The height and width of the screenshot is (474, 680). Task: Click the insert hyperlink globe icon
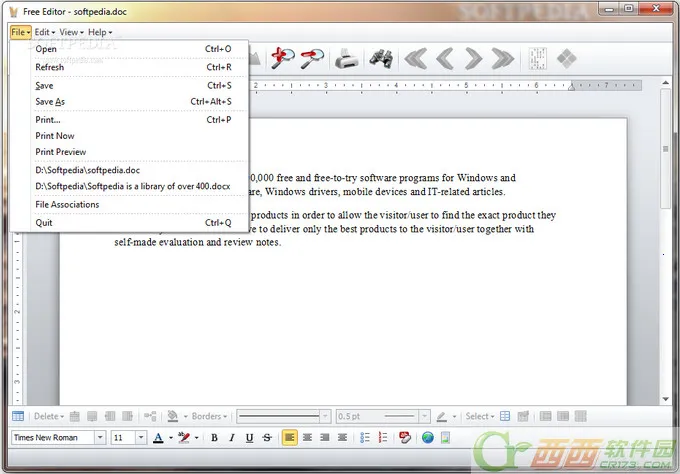[427, 437]
